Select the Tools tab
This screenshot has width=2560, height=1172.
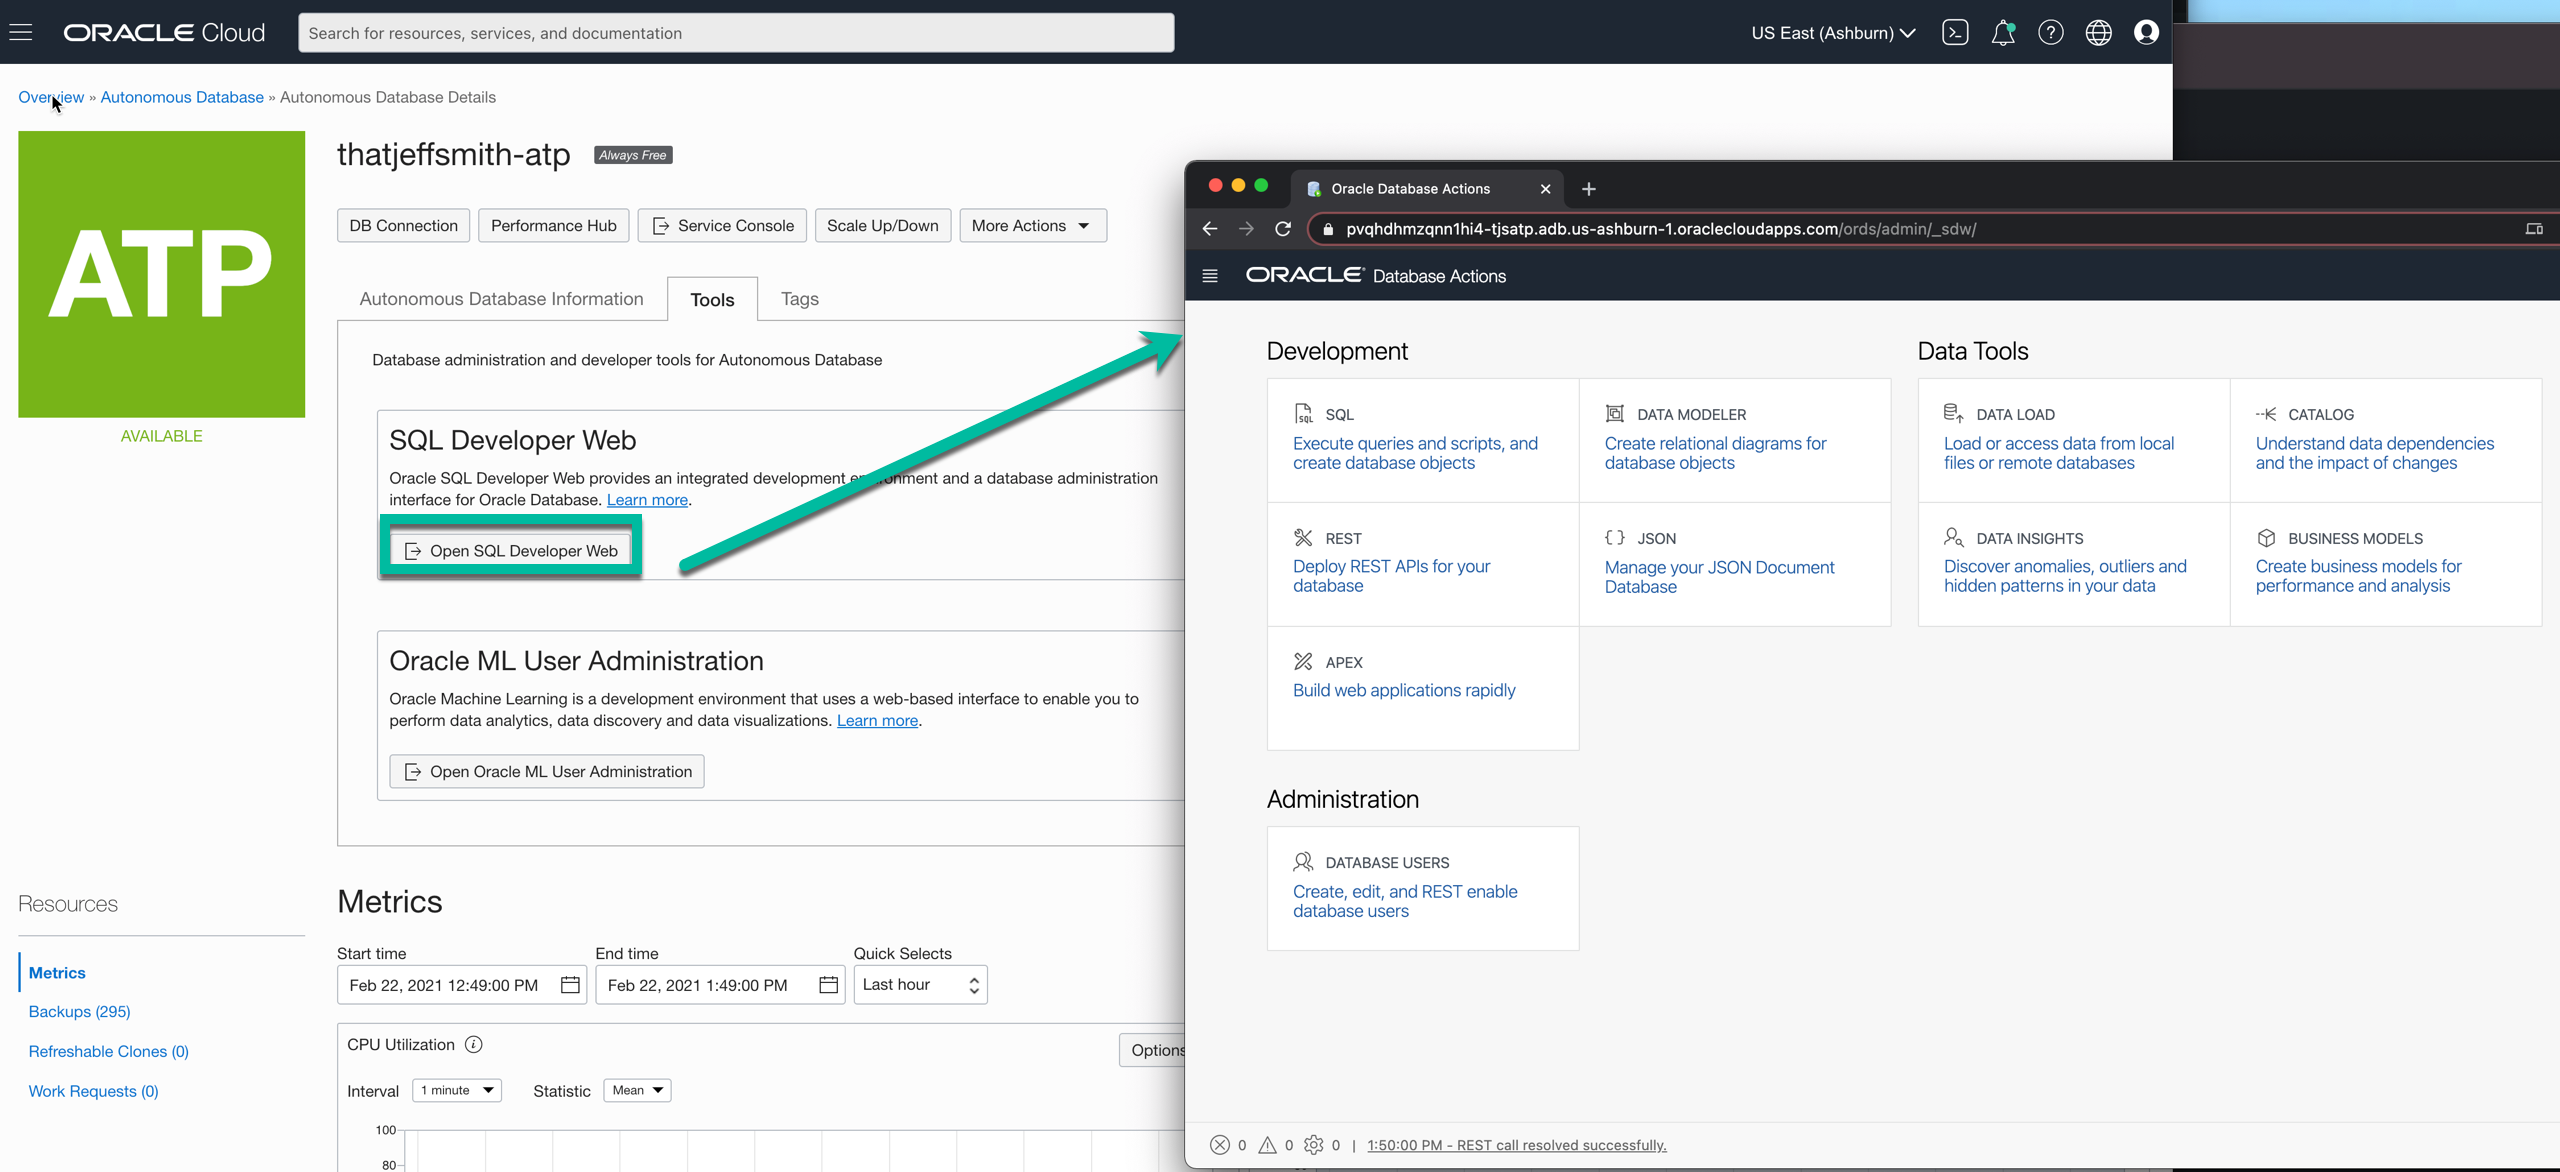pos(712,299)
